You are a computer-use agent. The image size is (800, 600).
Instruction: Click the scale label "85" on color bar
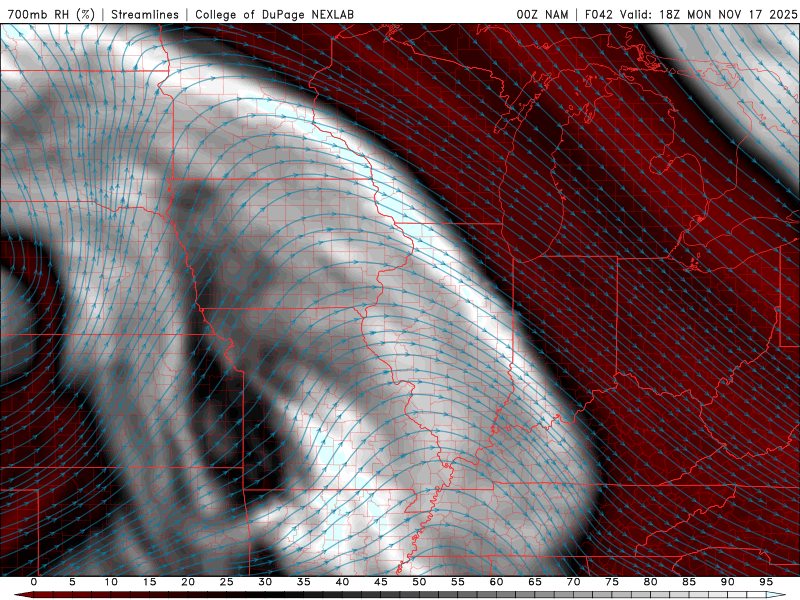tap(689, 582)
